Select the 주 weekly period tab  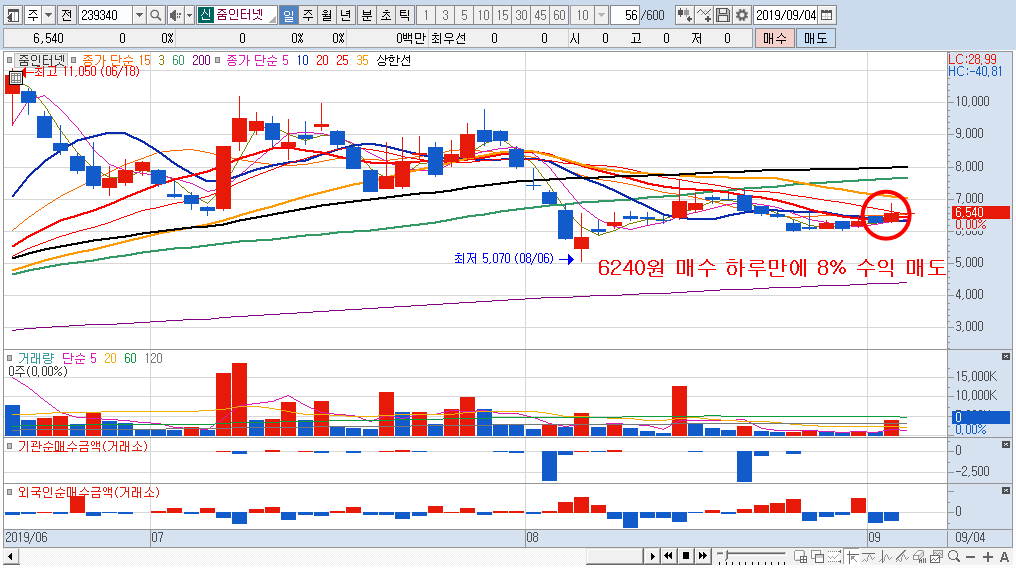pos(308,15)
